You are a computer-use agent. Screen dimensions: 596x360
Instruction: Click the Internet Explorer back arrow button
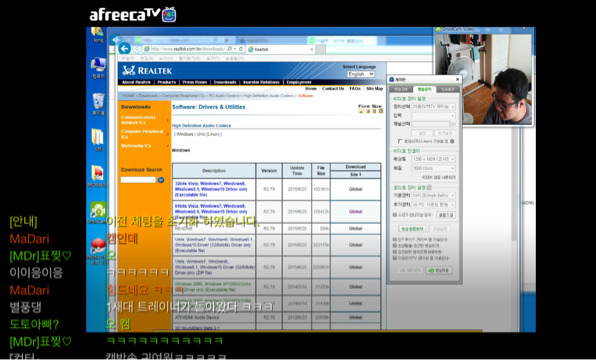124,48
